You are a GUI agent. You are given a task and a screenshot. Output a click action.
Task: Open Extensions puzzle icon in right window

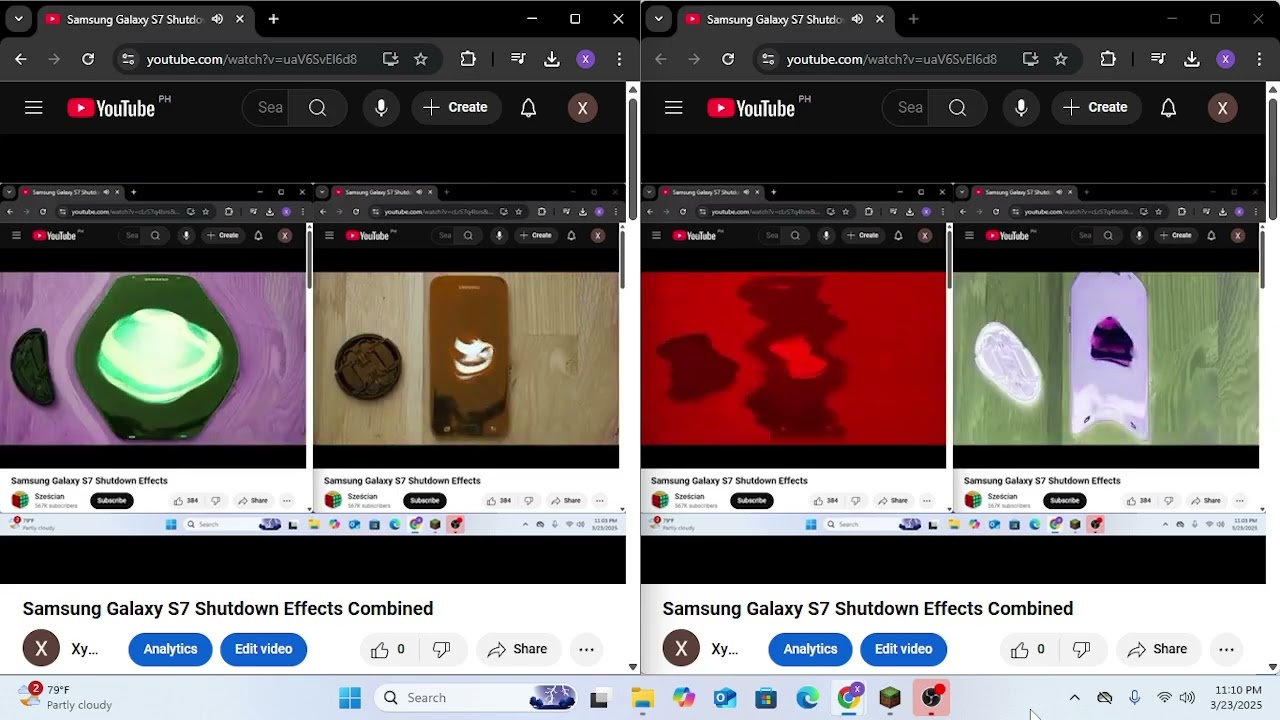click(1108, 59)
